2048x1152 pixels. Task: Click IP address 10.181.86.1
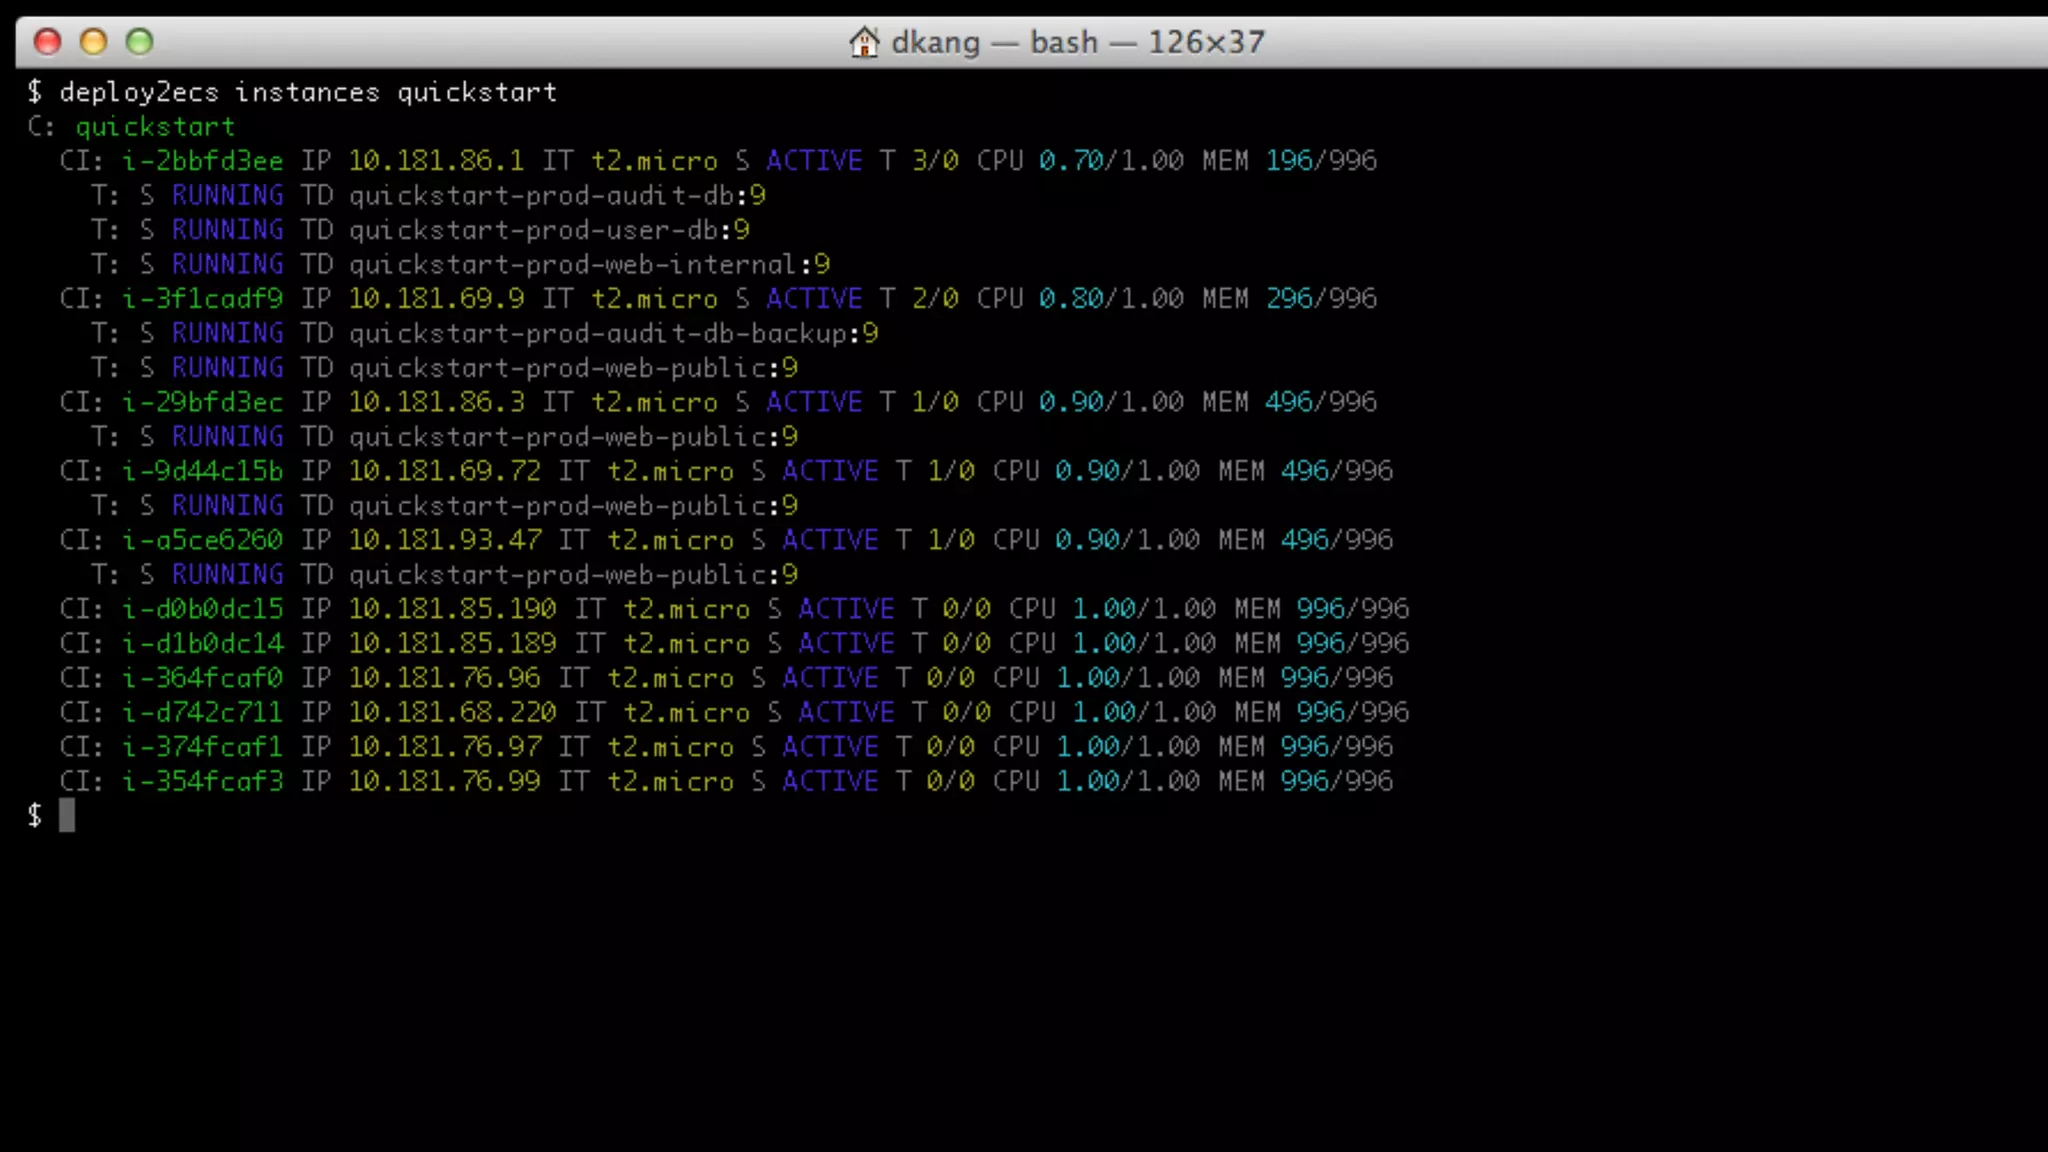point(435,161)
